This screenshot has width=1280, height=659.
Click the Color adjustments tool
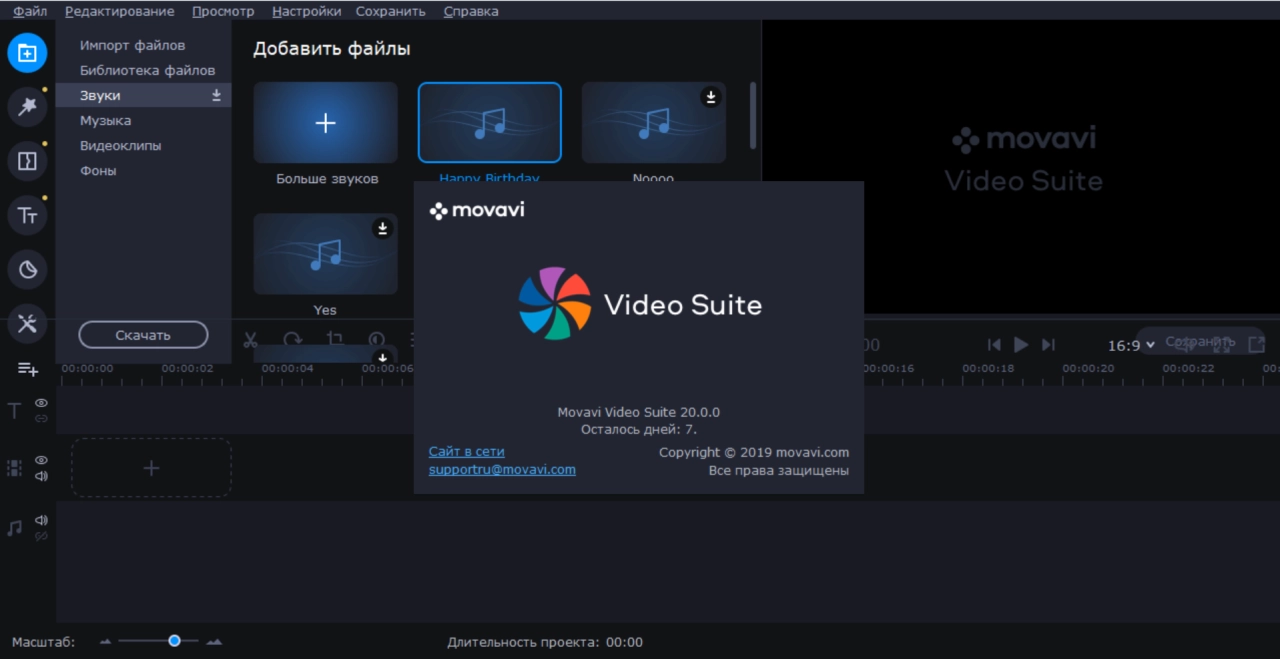click(377, 340)
